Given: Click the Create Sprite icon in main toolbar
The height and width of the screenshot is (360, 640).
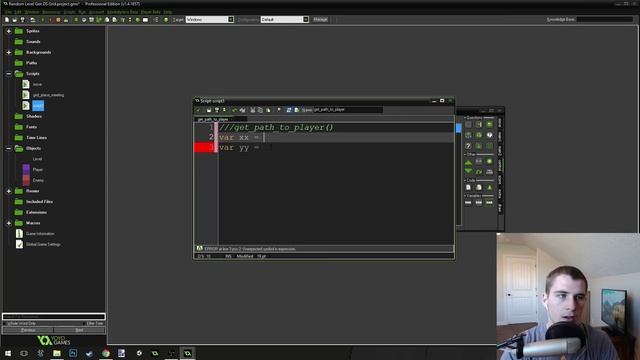Looking at the screenshot, I should click(x=76, y=20).
